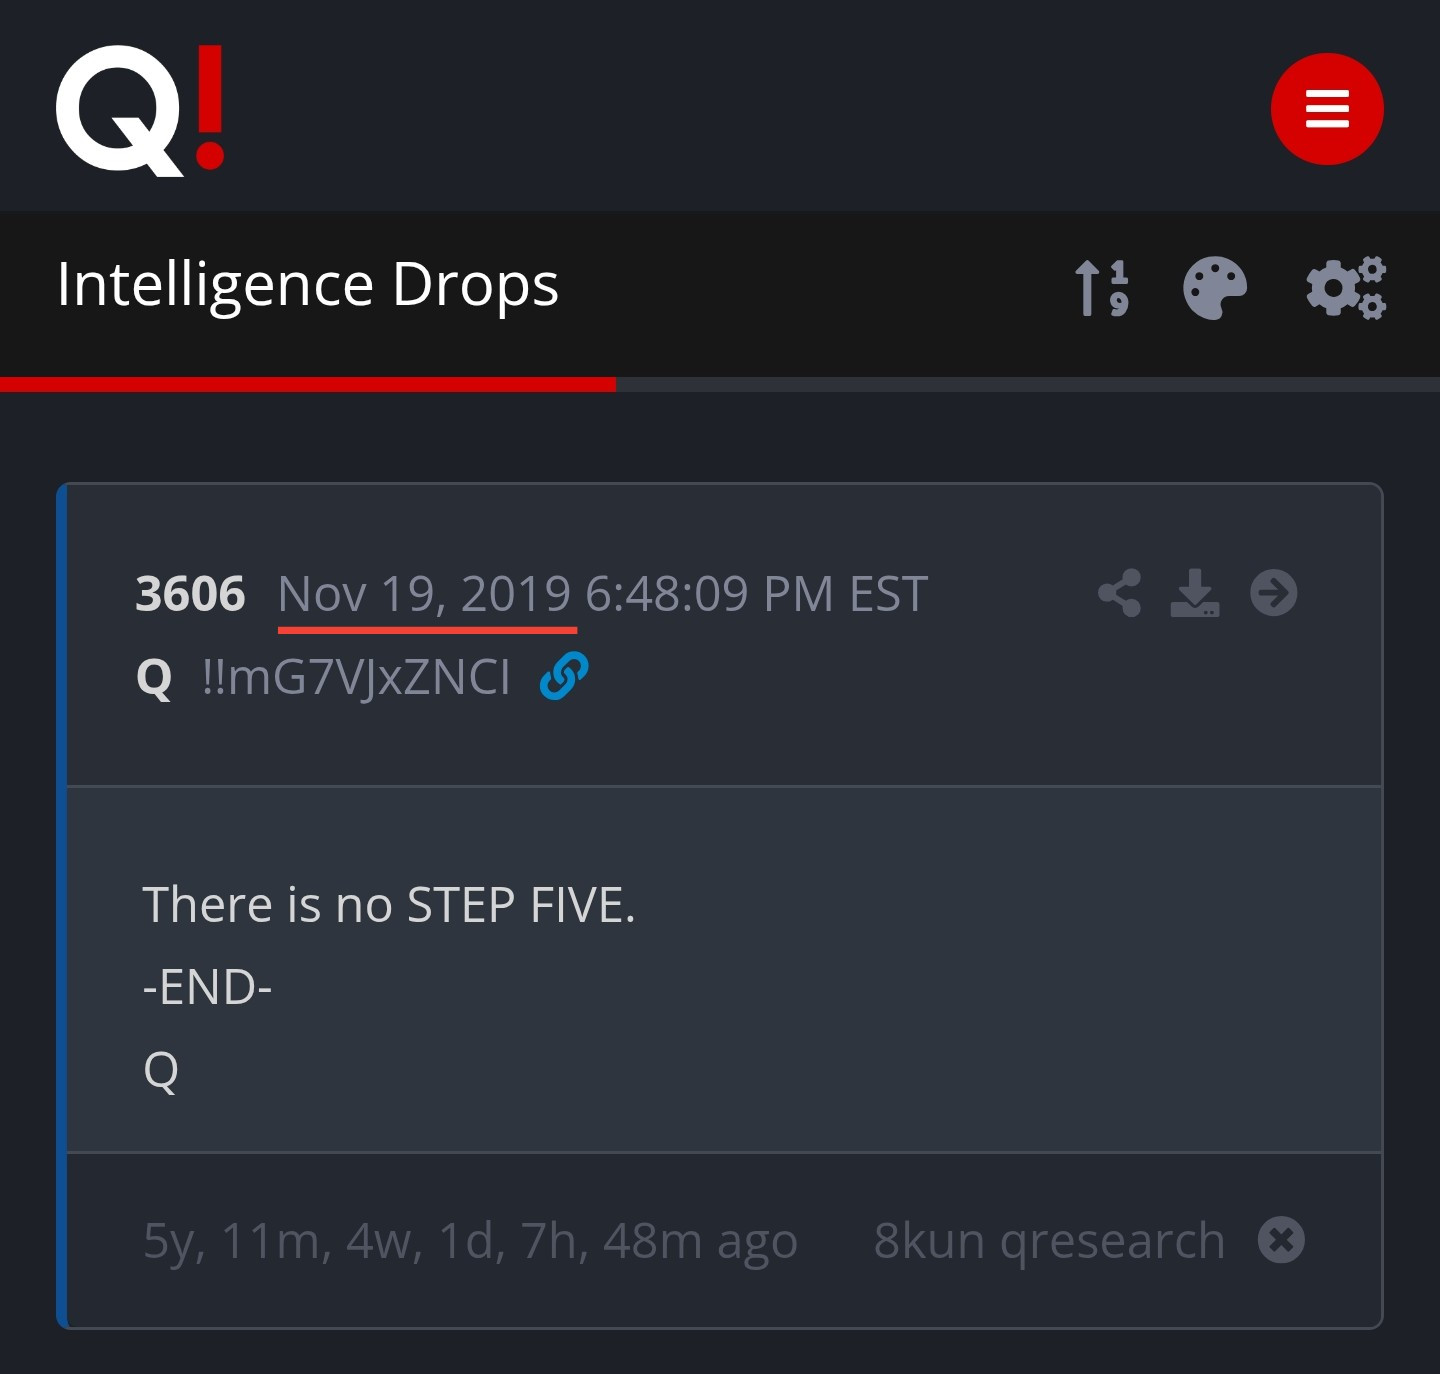Viewport: 1440px width, 1374px height.
Task: Share drop 3606
Action: click(x=1119, y=593)
